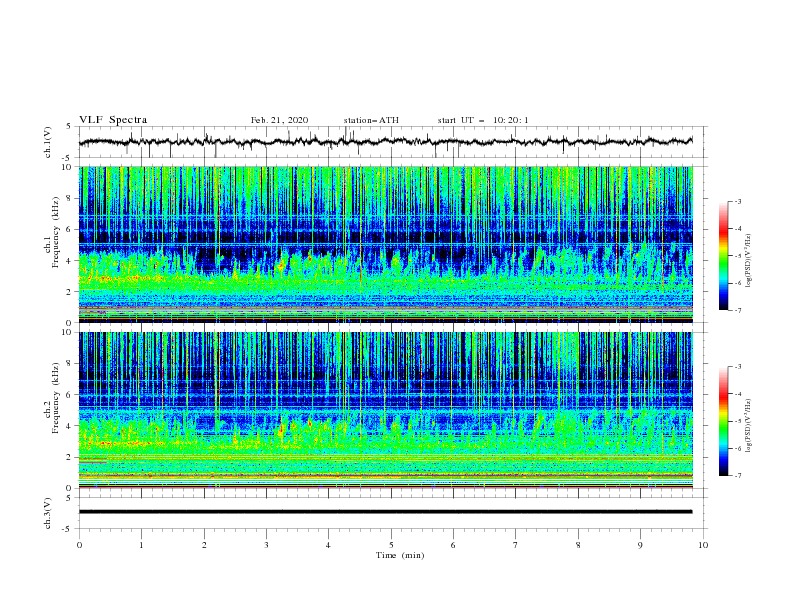Click the "ch.1(V)" waveform axis label
The image size is (792, 612).
tap(48, 142)
